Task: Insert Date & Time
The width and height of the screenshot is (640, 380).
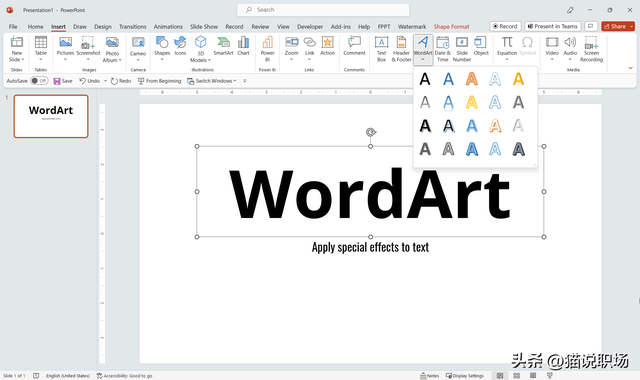Action: [x=443, y=49]
